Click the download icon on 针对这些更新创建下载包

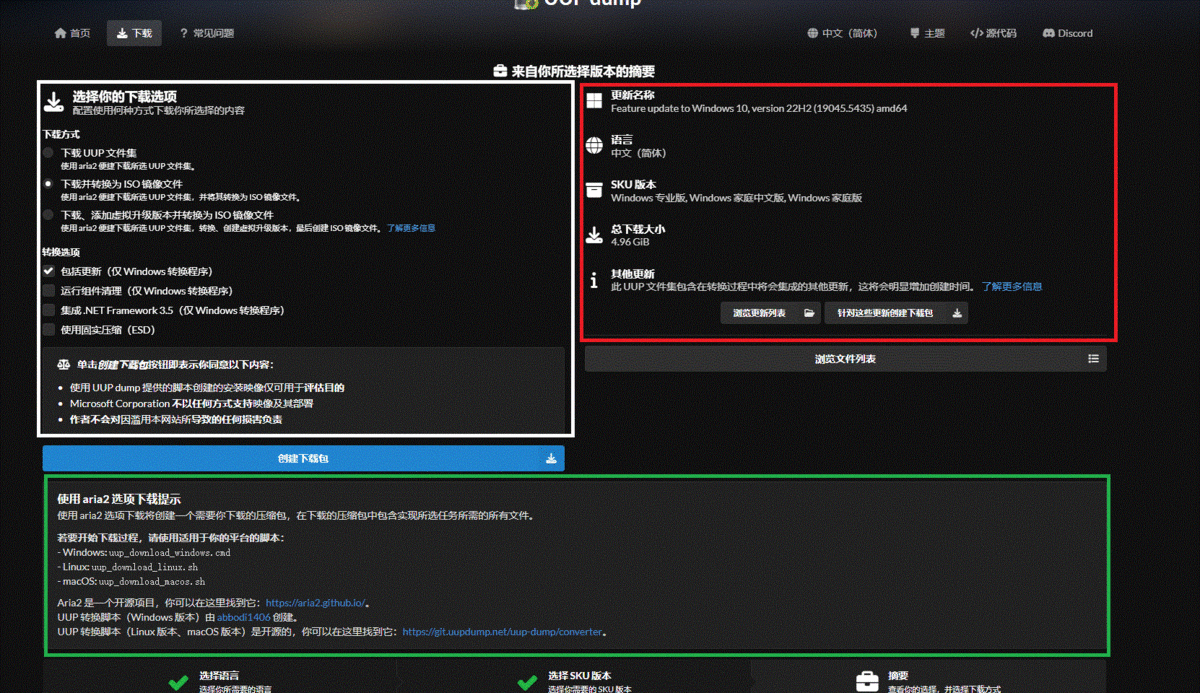pos(956,313)
